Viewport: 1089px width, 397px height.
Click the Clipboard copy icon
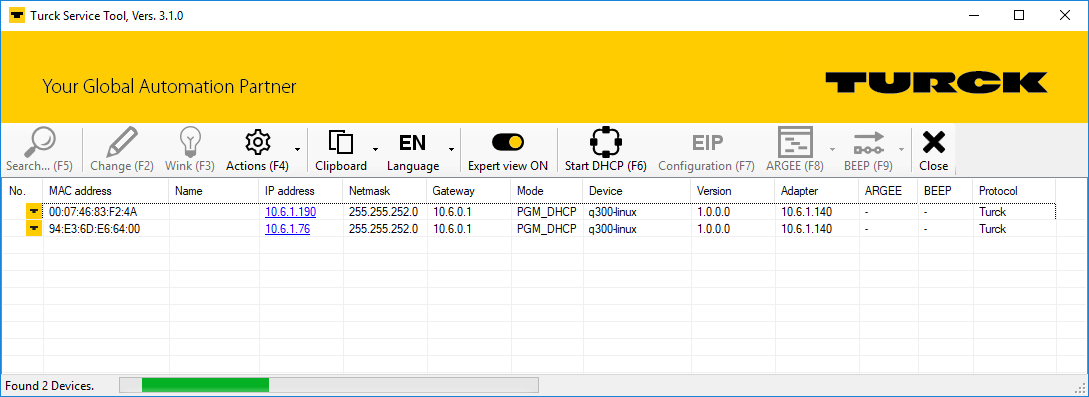341,142
